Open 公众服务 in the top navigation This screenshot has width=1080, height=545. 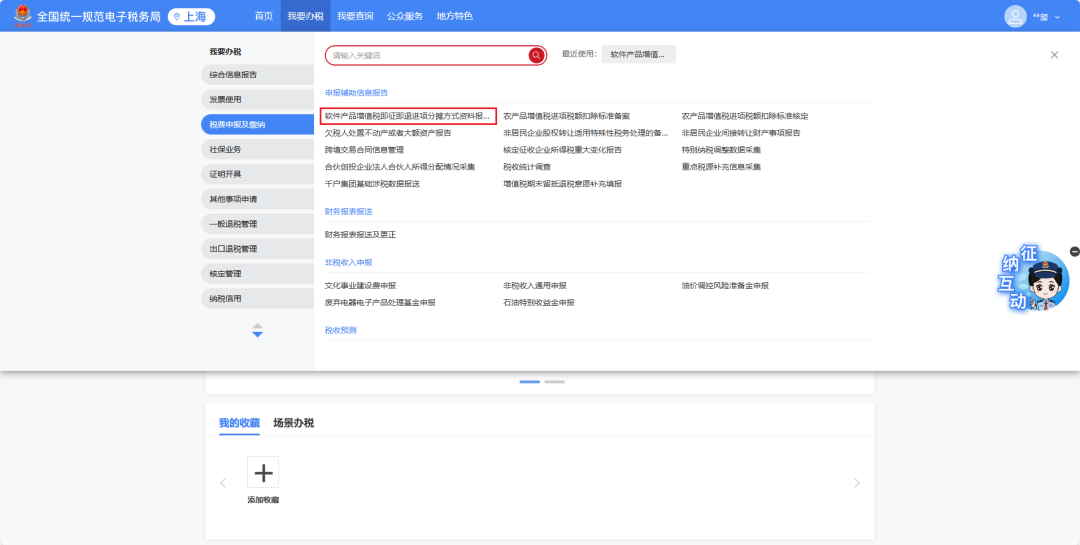405,16
